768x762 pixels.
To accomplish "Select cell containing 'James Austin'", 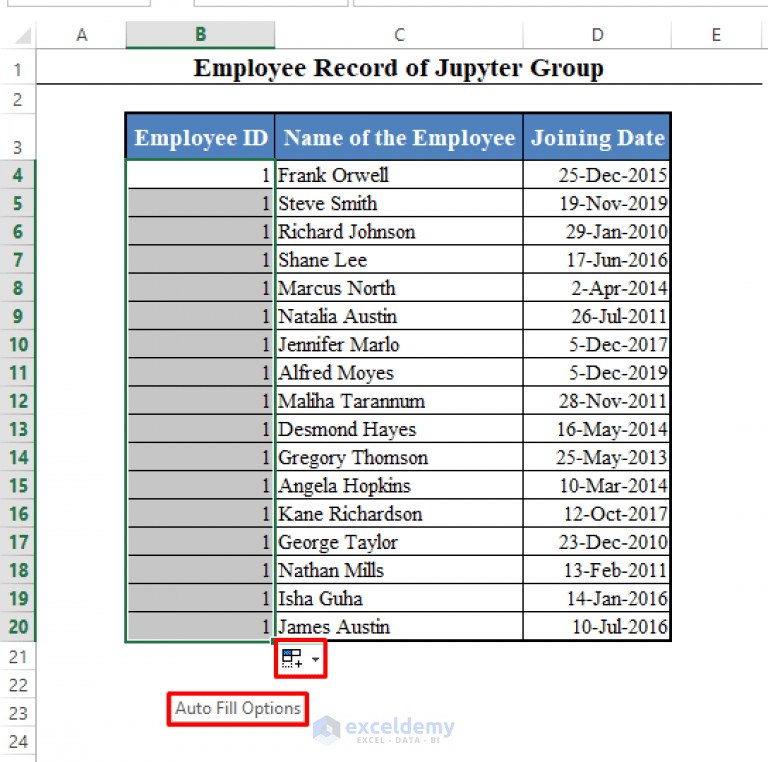I will tap(399, 626).
